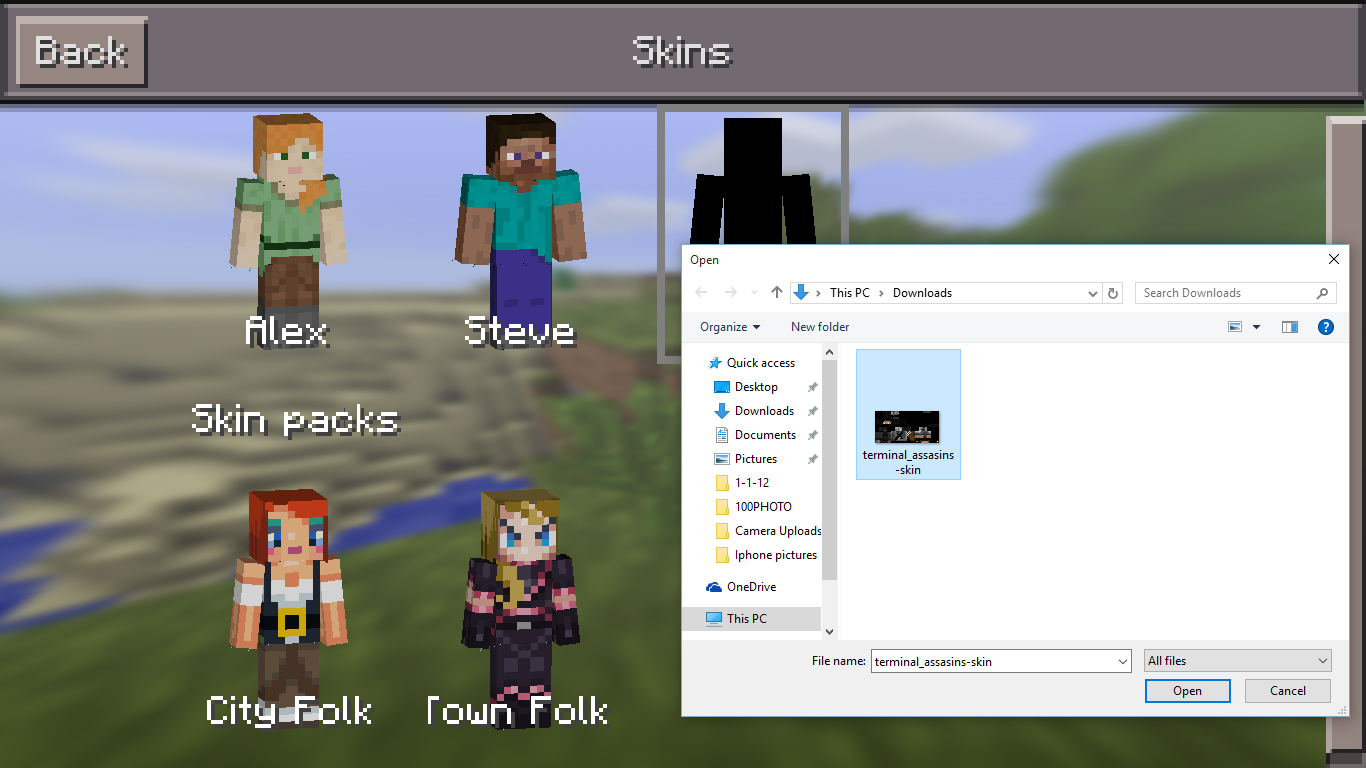Open the 100PHOTO folder
Image resolution: width=1366 pixels, height=768 pixels.
(763, 507)
